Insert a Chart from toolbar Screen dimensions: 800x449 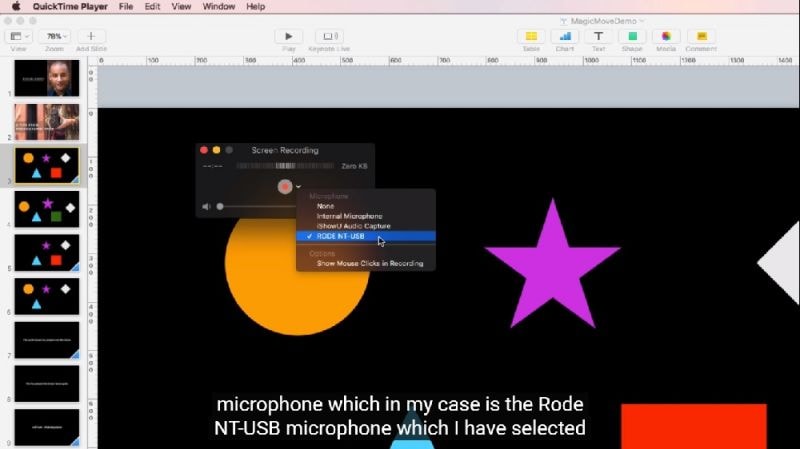(x=565, y=36)
